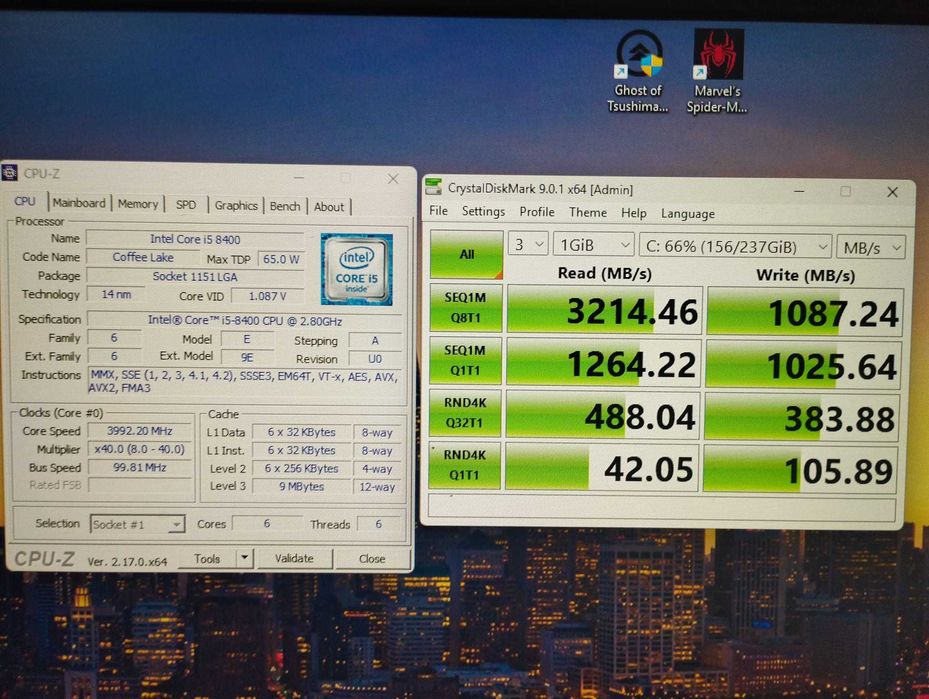Open the Settings menu
This screenshot has width=929, height=699.
483,211
